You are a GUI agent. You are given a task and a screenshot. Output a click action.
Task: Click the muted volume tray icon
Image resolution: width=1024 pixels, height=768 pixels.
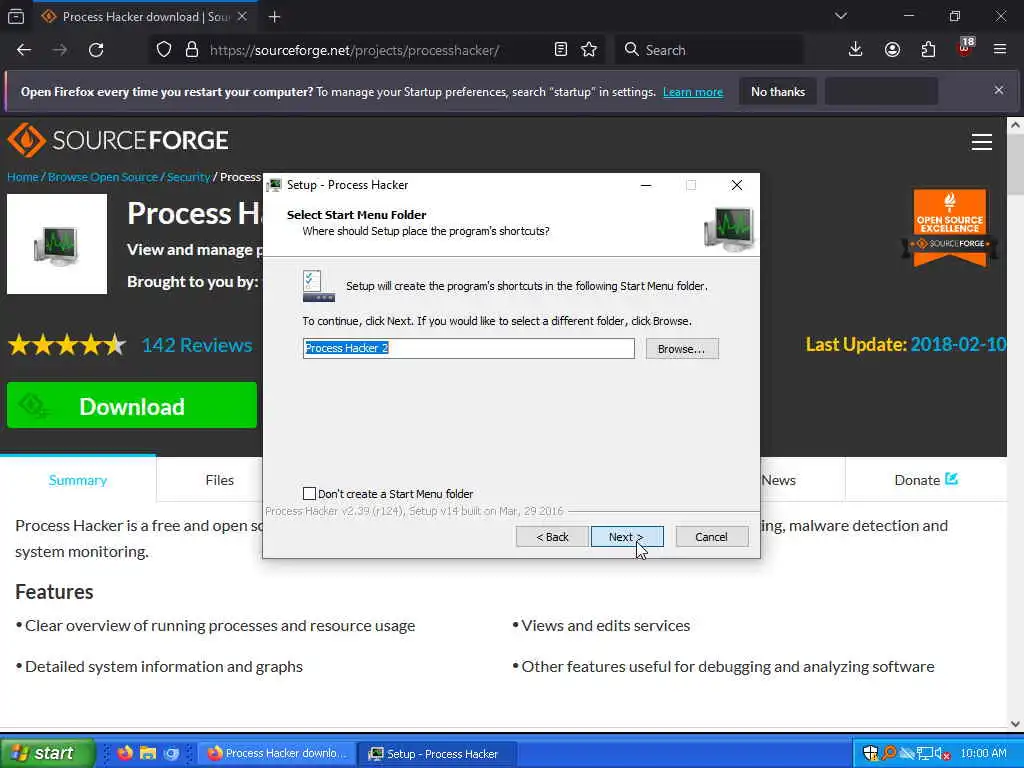tap(942, 754)
